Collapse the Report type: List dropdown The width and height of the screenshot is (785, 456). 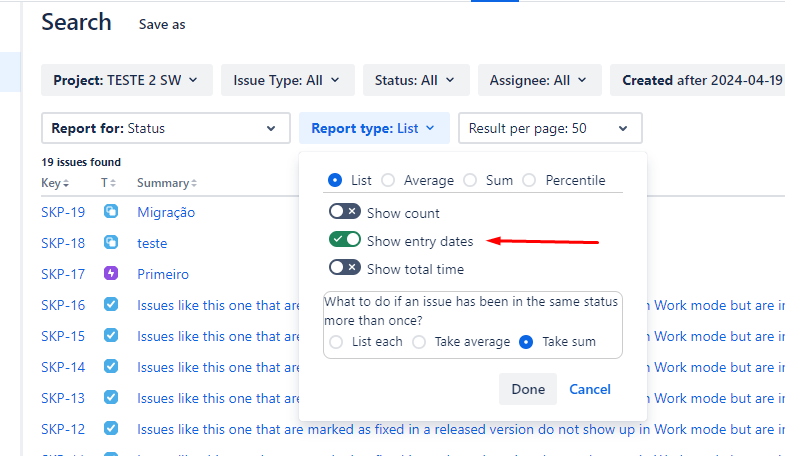click(x=374, y=128)
